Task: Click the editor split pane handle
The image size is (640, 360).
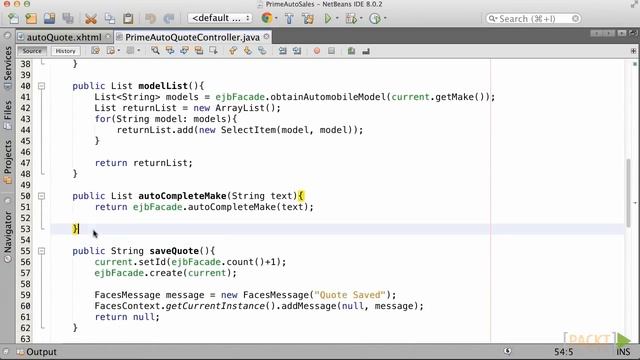Action: click(x=633, y=51)
